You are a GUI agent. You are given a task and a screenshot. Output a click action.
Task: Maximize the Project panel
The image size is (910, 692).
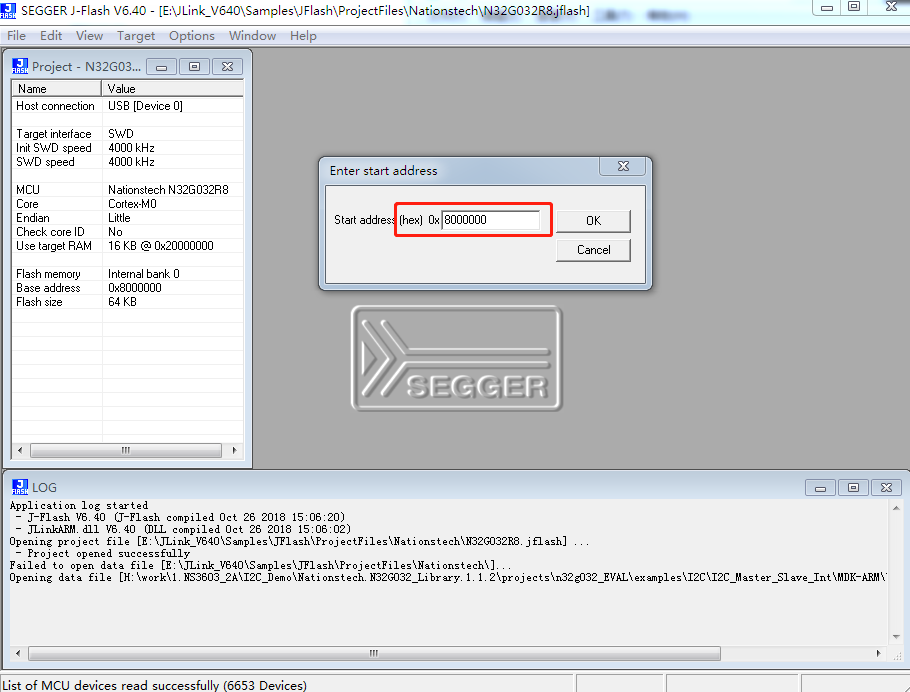[194, 67]
